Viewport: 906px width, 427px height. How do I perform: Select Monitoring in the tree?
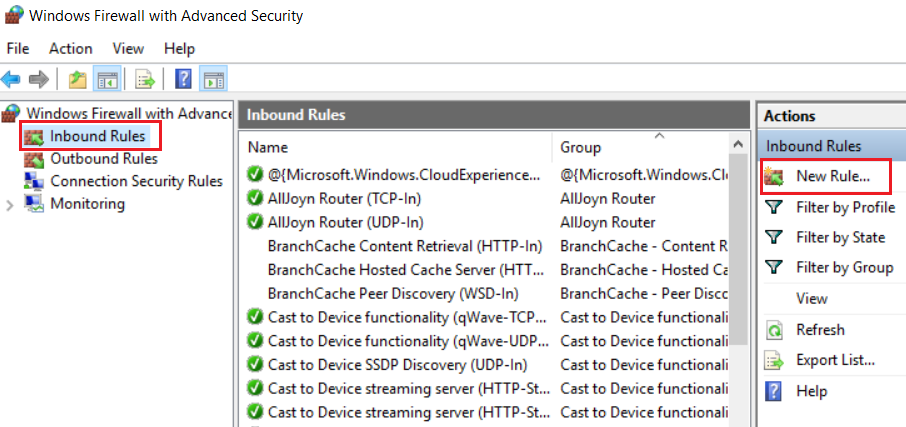tap(87, 204)
